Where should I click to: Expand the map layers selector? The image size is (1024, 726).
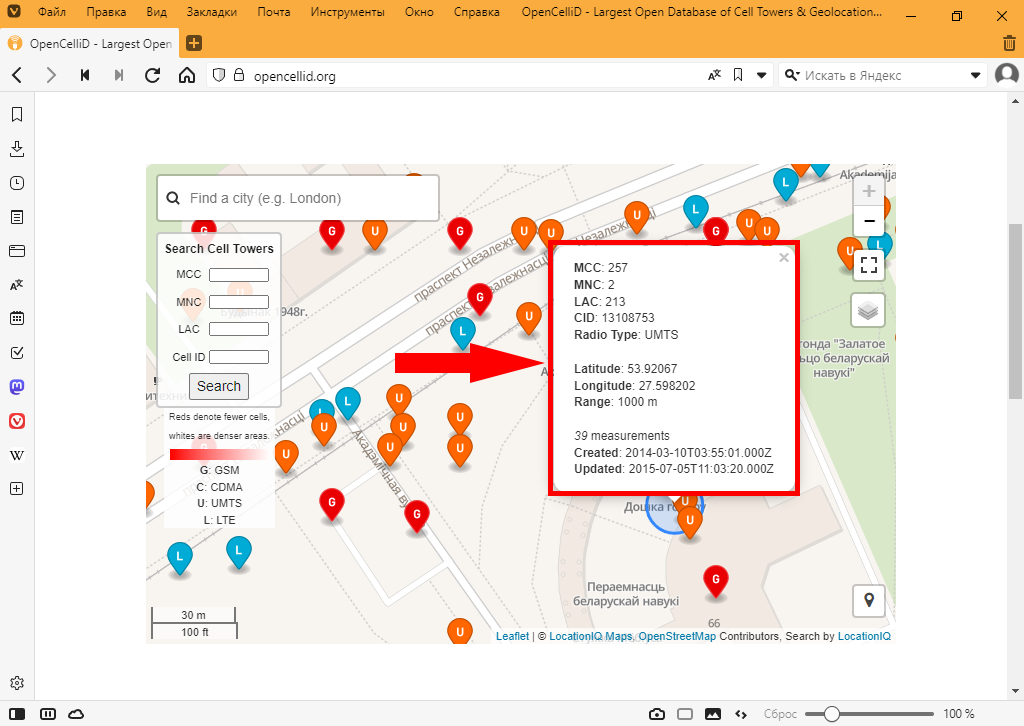pyautogui.click(x=868, y=310)
